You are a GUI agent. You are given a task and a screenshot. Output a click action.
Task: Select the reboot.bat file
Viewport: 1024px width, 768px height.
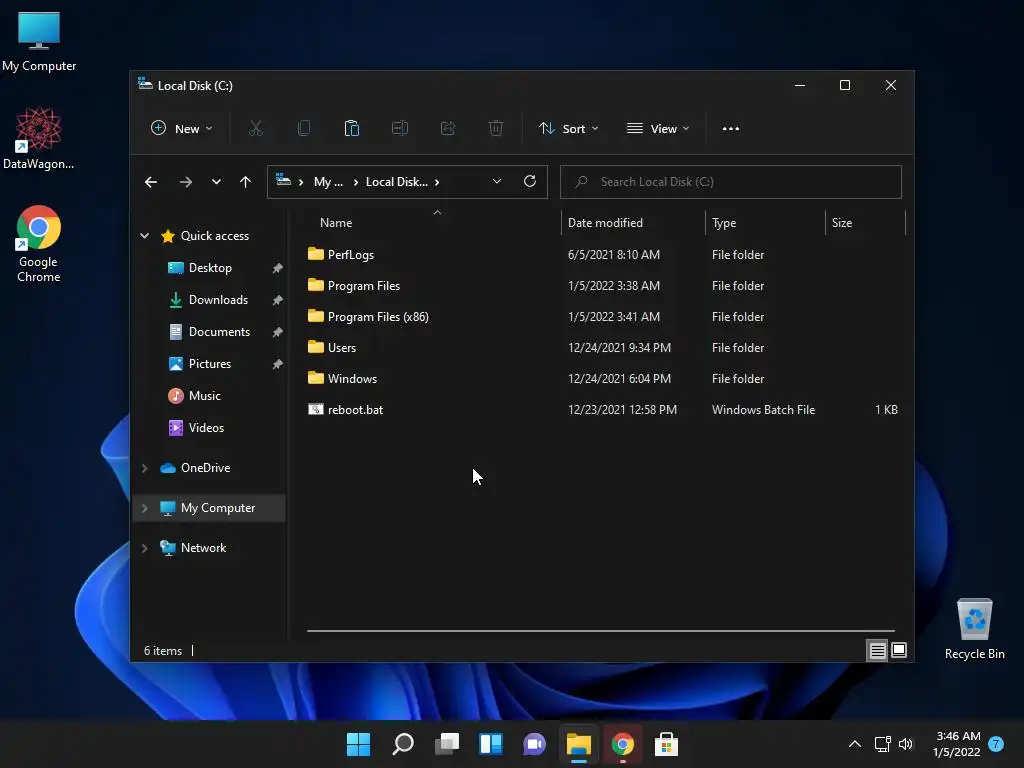click(601, 409)
